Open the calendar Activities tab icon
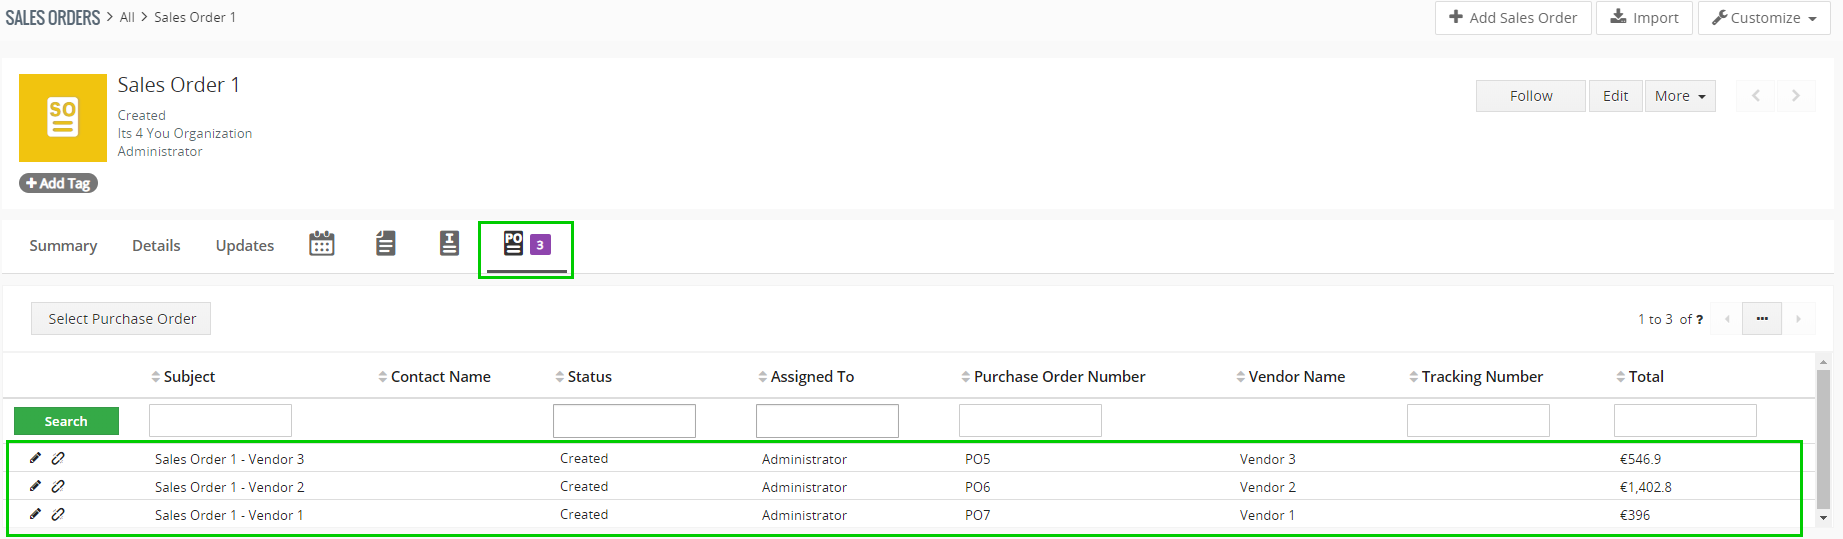 pyautogui.click(x=322, y=244)
